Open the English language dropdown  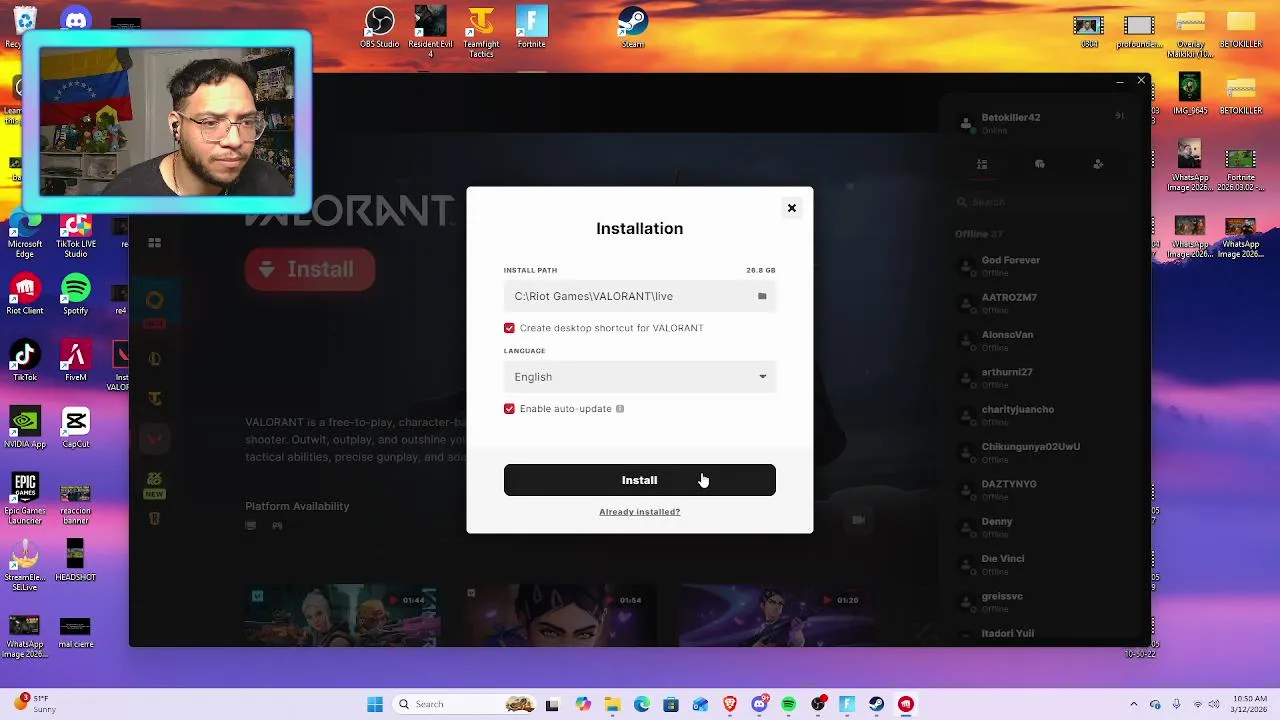point(640,377)
